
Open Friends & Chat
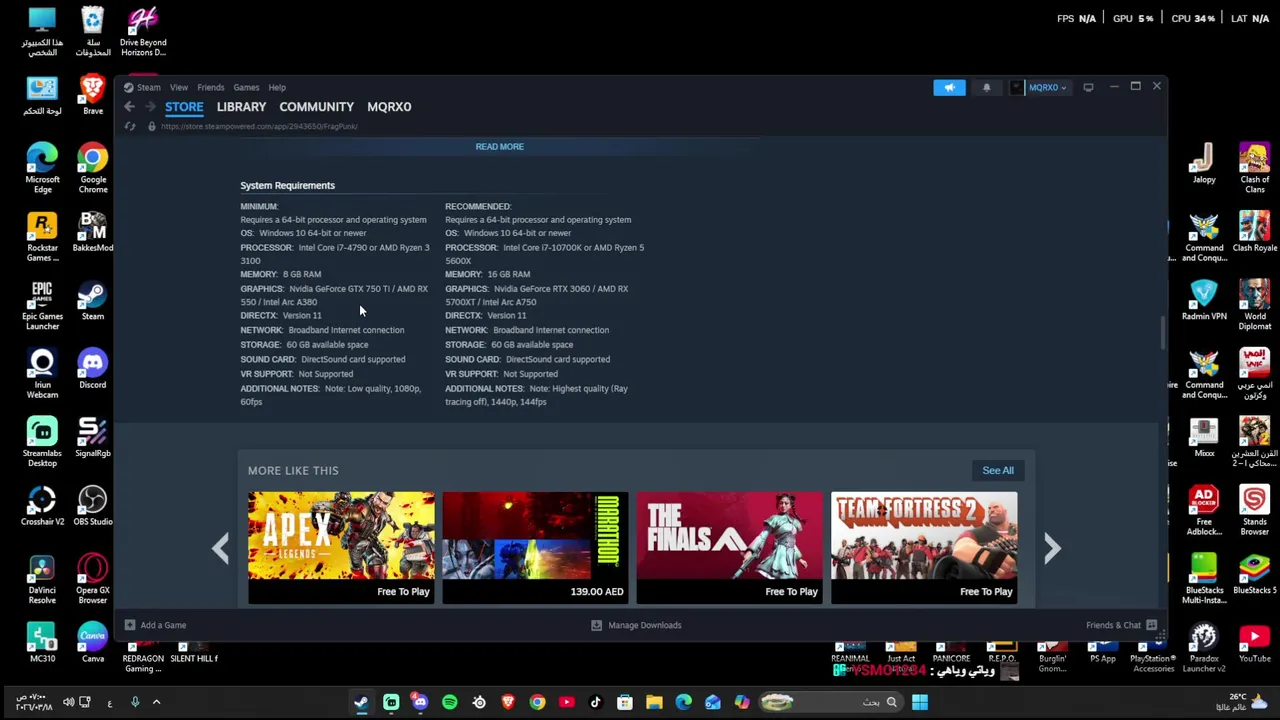pos(1121,625)
